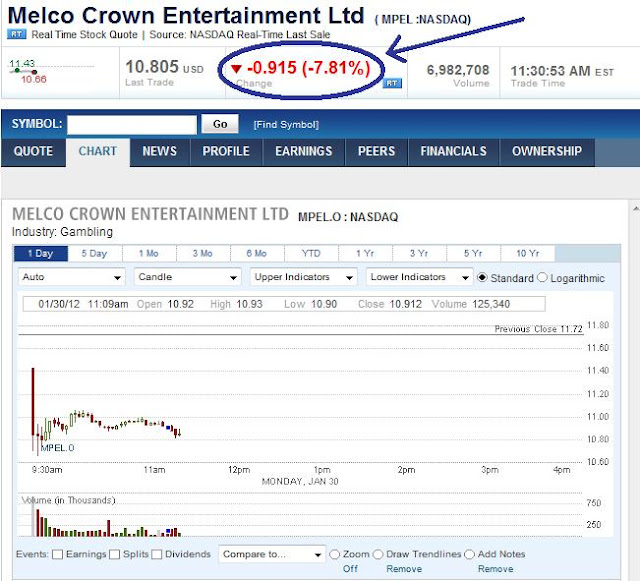Select the Standard scale radio button
640x581 pixels.
click(482, 278)
